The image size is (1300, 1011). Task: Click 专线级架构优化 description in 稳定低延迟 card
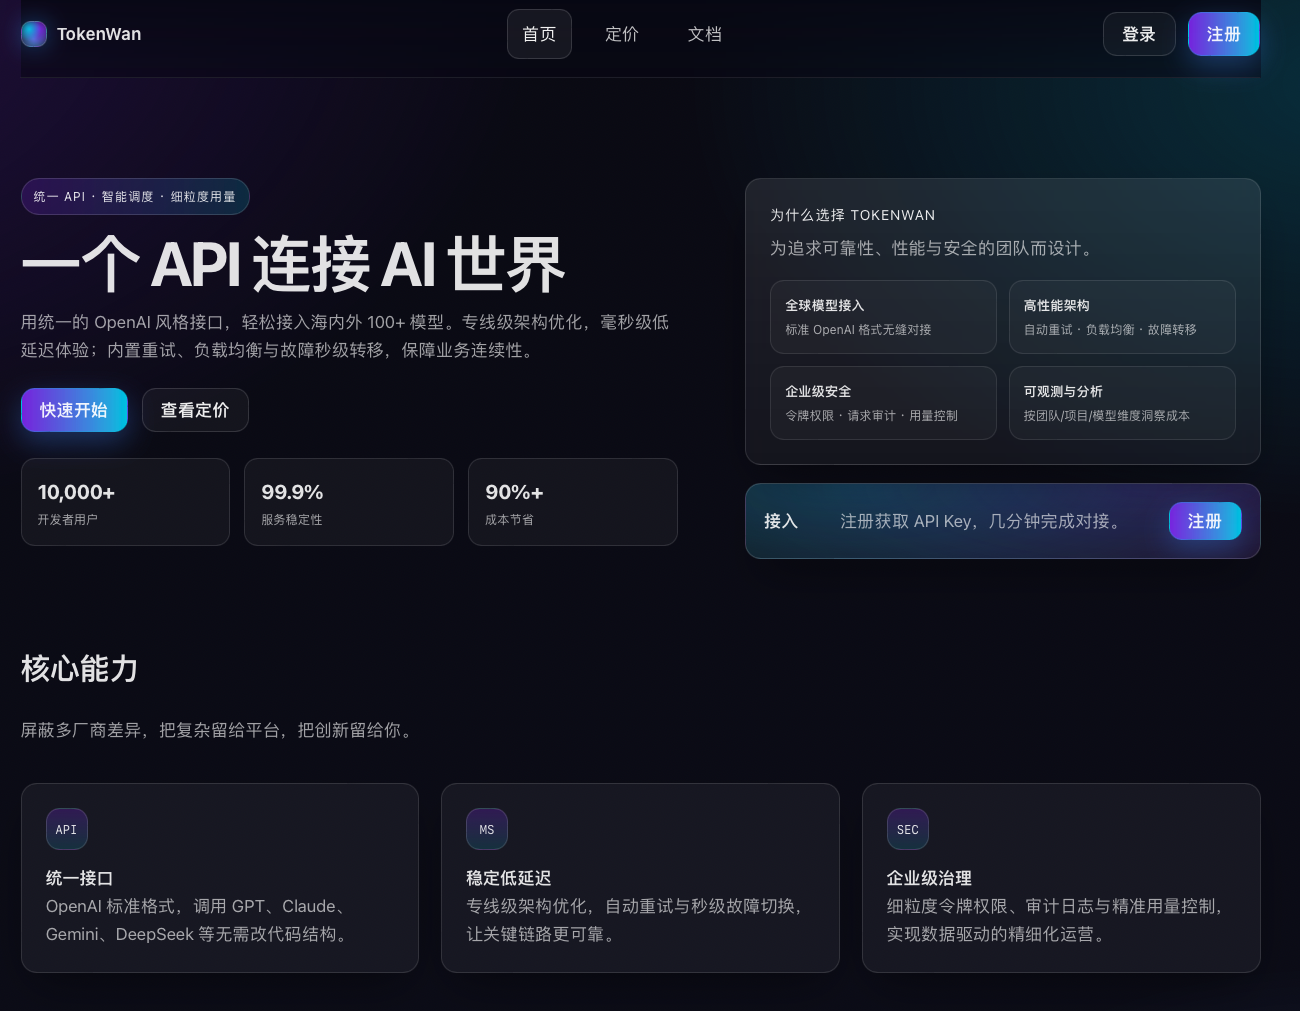tap(637, 920)
